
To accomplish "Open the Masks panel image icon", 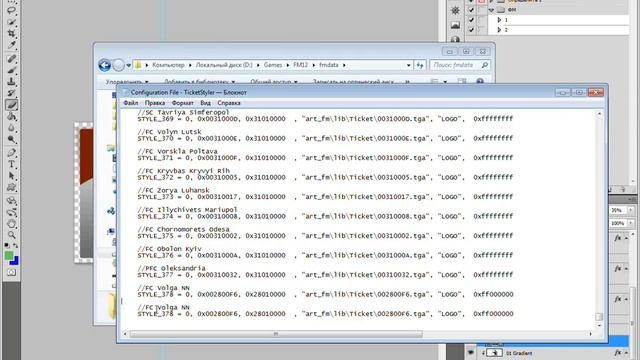I will pos(455,25).
